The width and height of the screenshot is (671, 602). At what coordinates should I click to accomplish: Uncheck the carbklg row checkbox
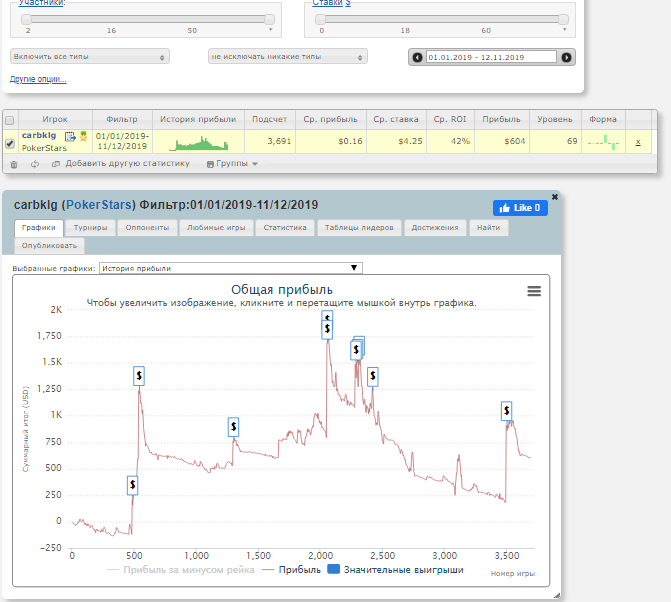pyautogui.click(x=9, y=143)
